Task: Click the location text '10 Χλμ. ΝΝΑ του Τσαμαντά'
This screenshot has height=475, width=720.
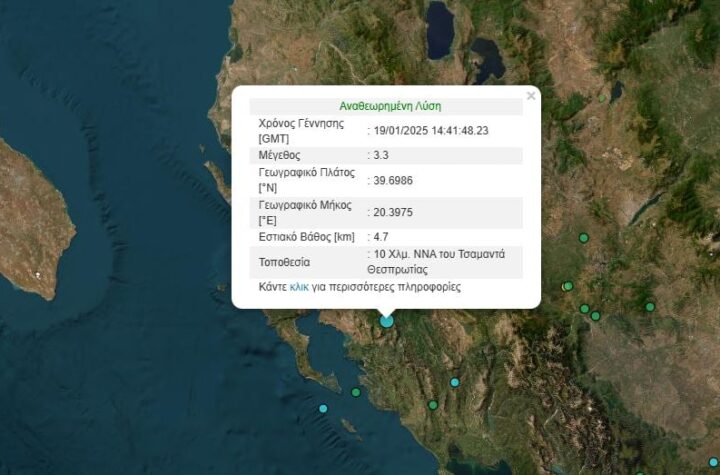Action: (444, 255)
